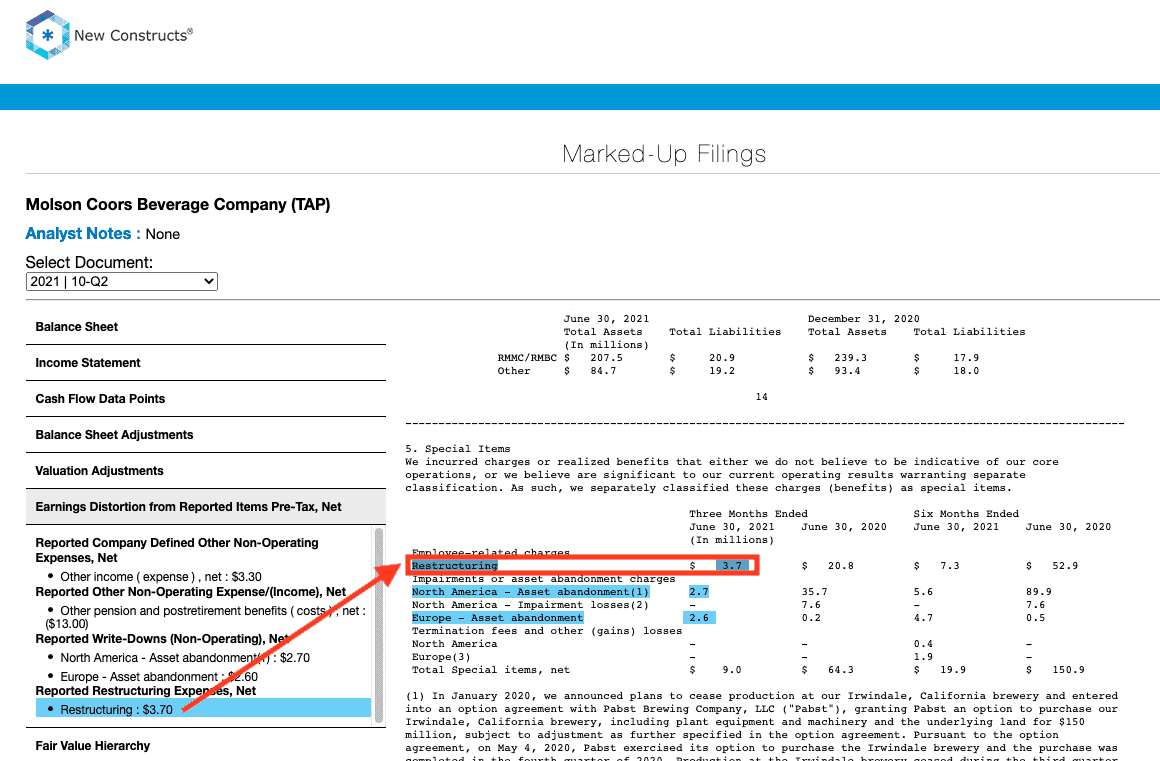Viewport: 1160px width, 761px height.
Task: Select the Other income (expense), net : $3.30 item
Action: point(161,577)
